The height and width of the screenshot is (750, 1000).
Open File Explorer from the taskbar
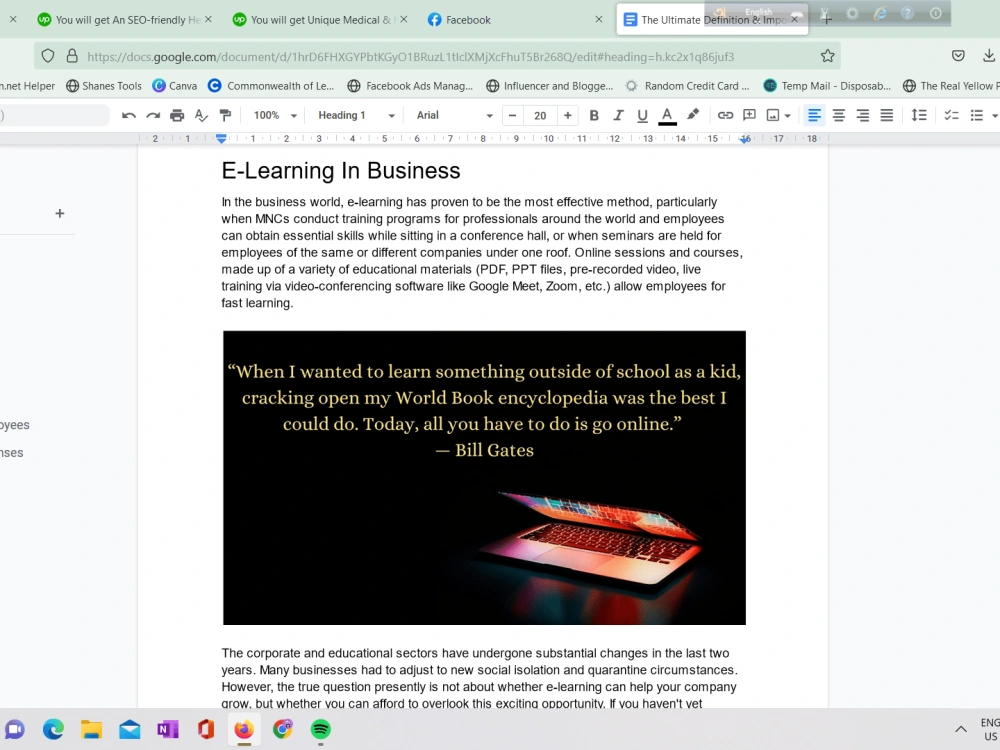click(91, 729)
